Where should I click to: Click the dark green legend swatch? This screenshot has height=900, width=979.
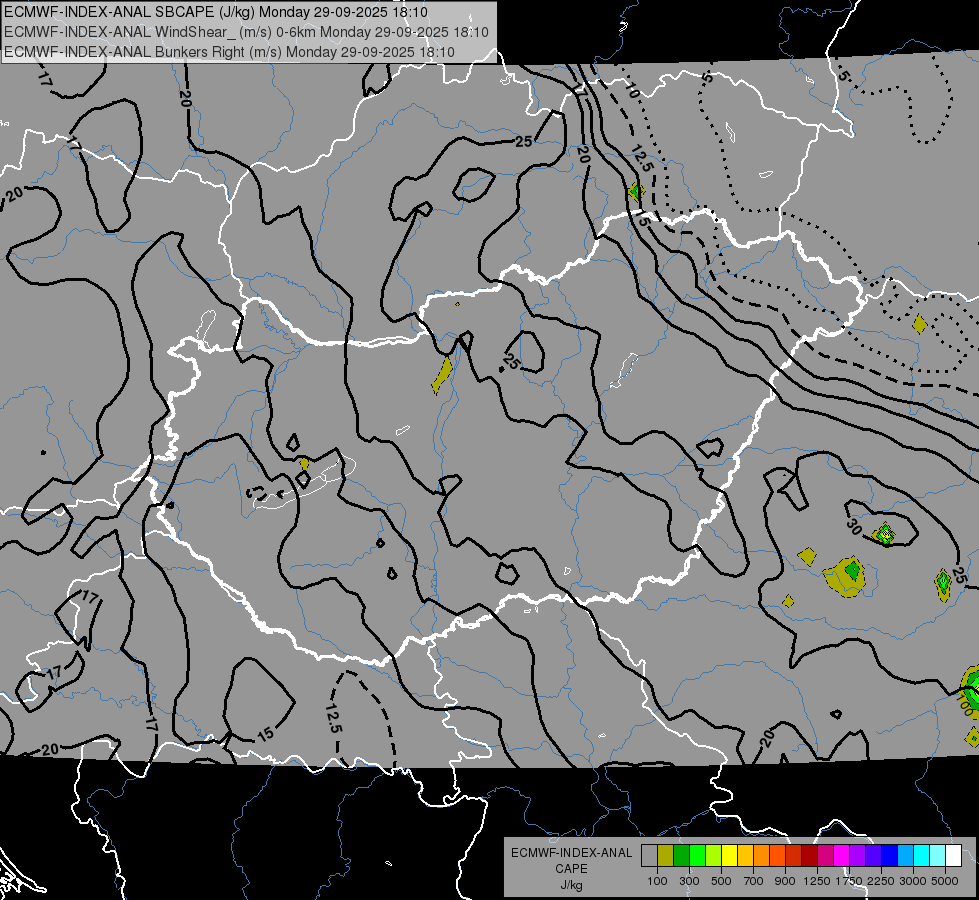click(x=681, y=856)
